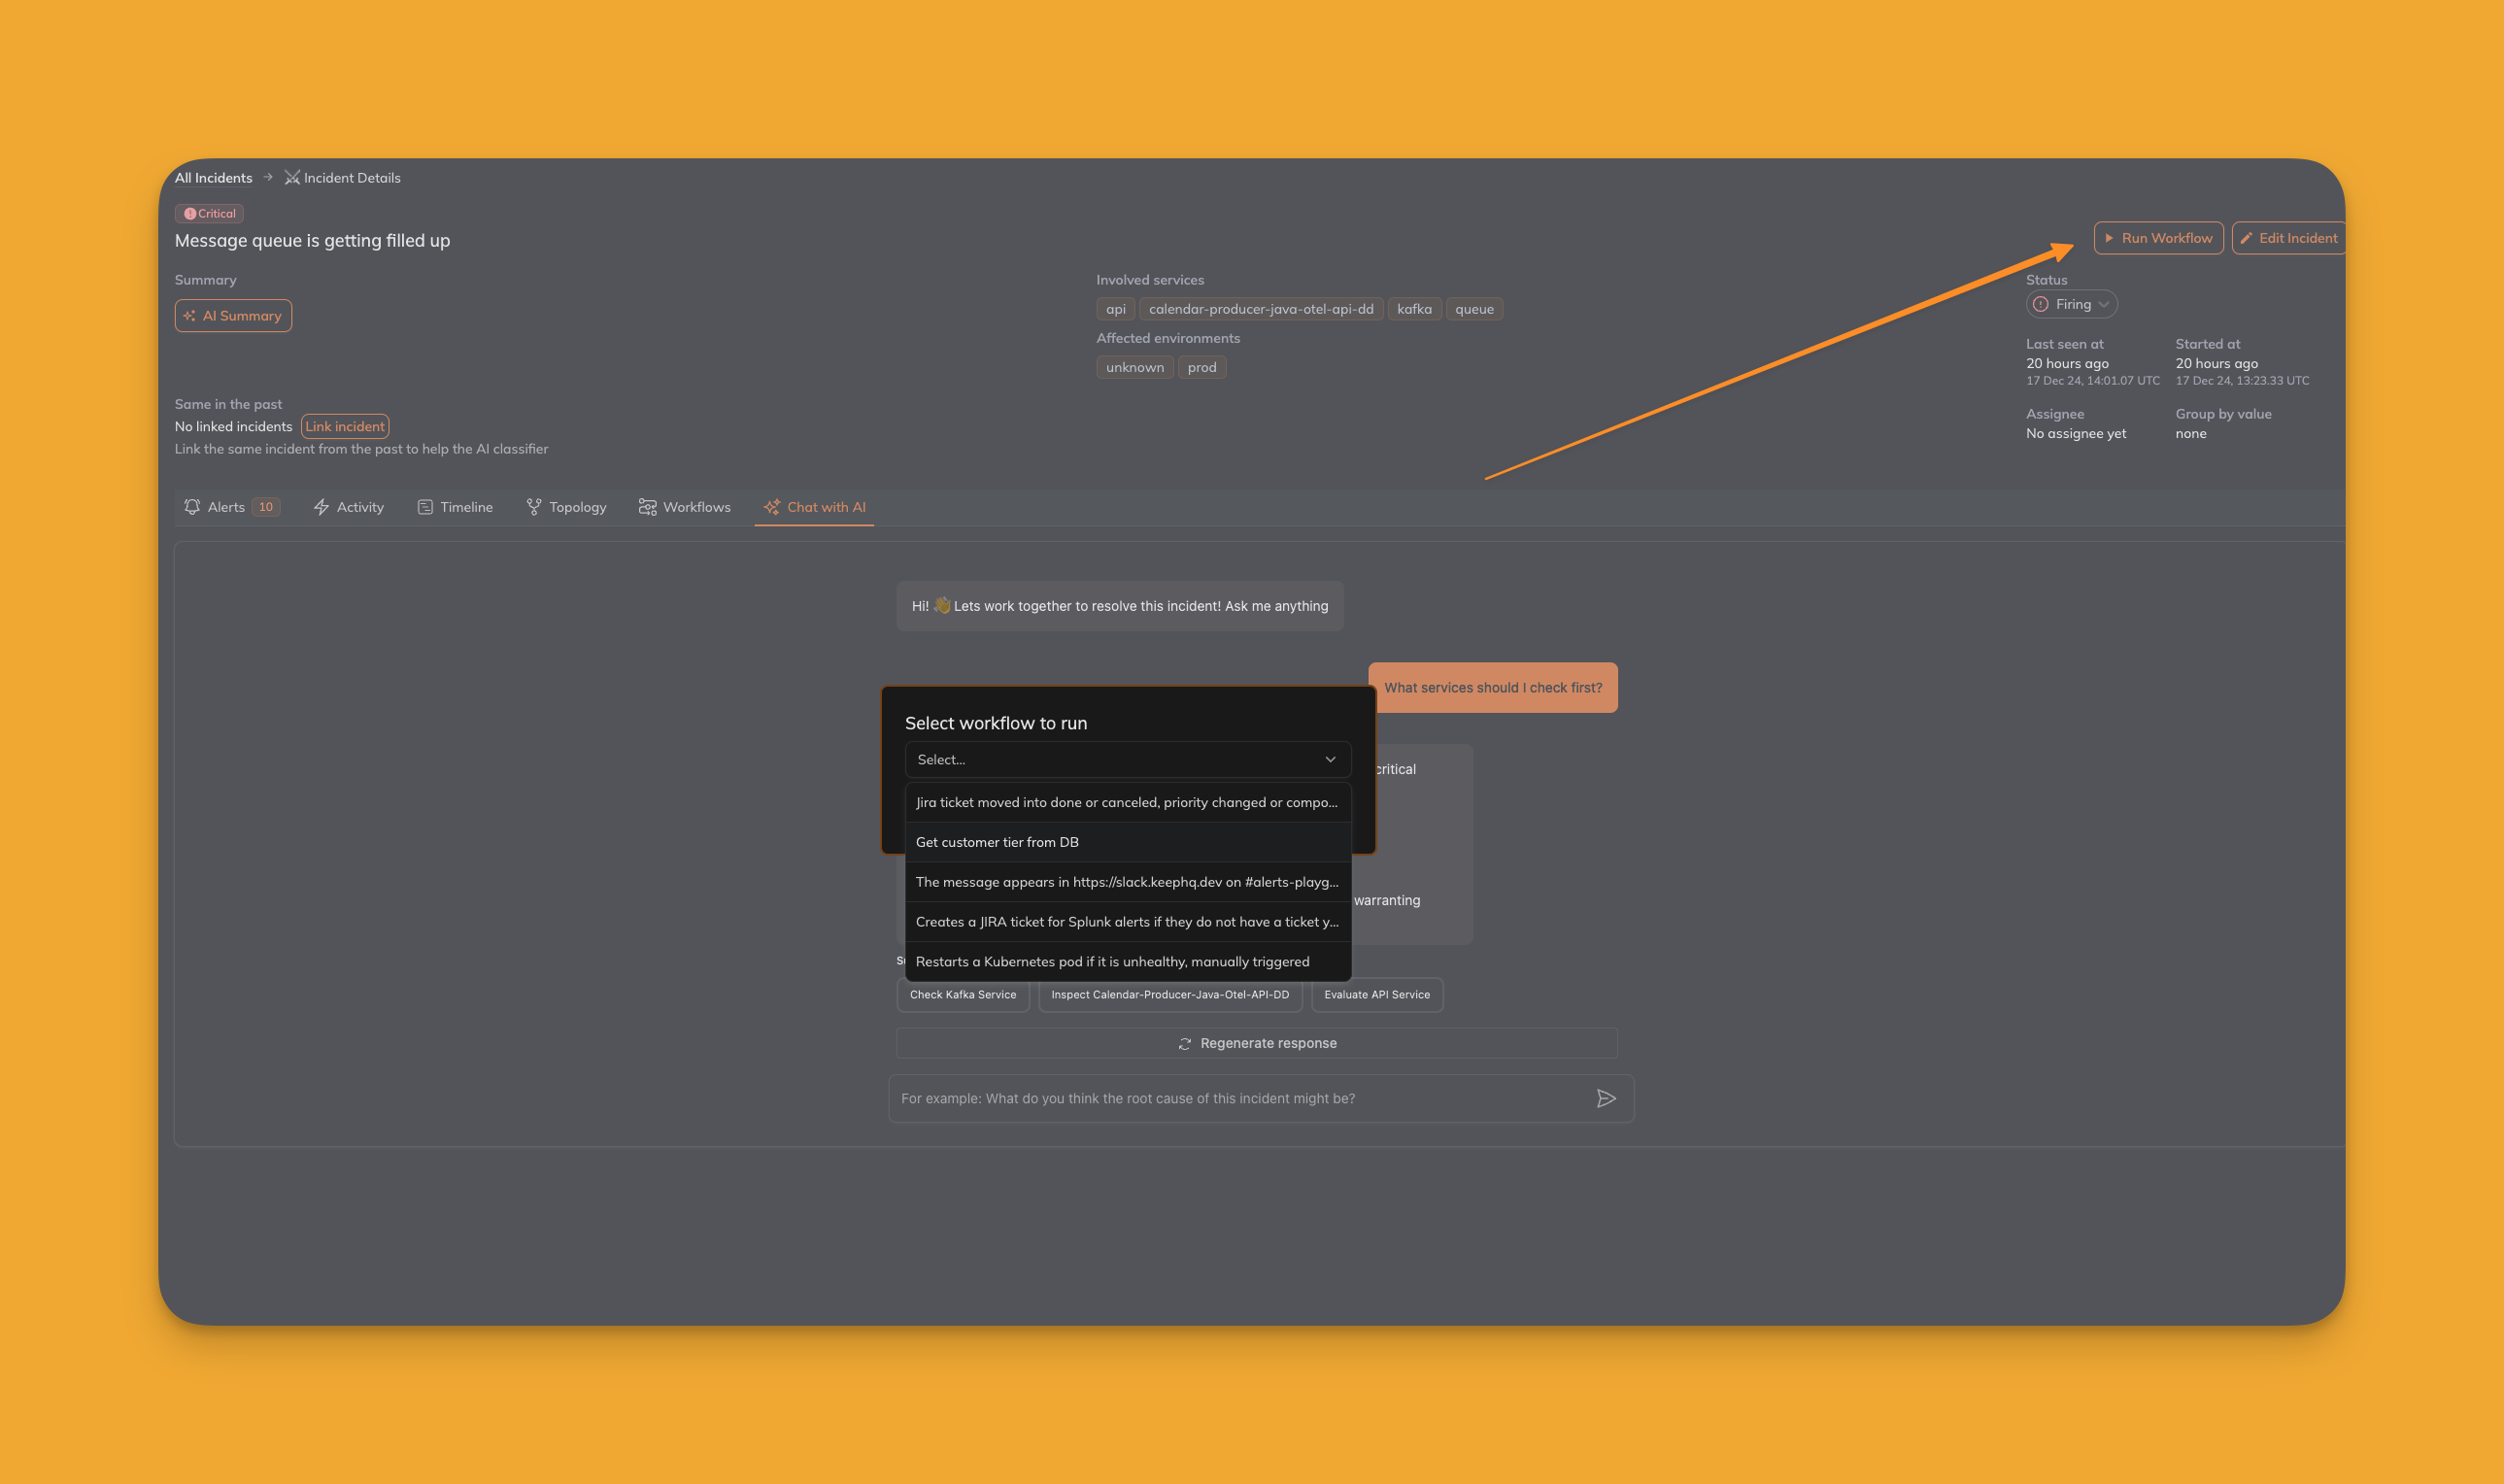Click the prod environment tag
The image size is (2504, 1484).
(x=1202, y=367)
